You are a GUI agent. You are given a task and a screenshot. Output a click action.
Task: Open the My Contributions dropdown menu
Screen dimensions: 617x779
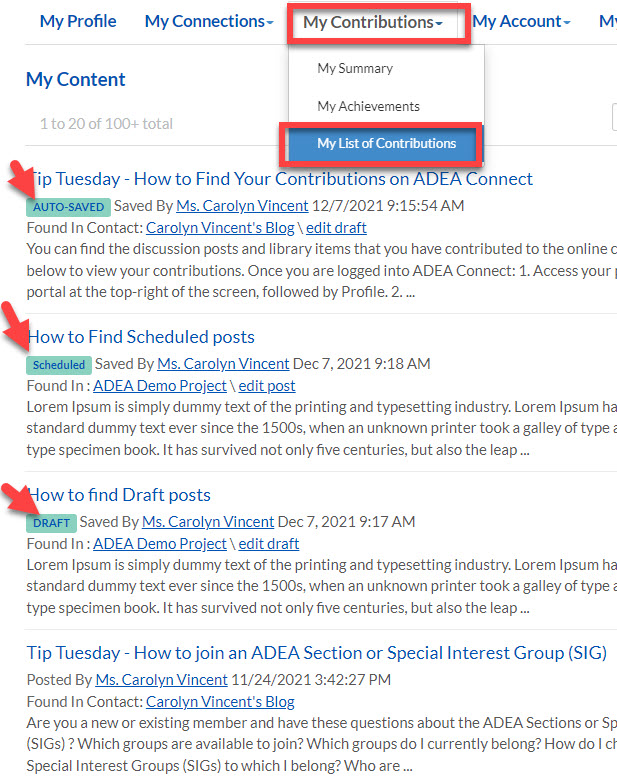[373, 22]
